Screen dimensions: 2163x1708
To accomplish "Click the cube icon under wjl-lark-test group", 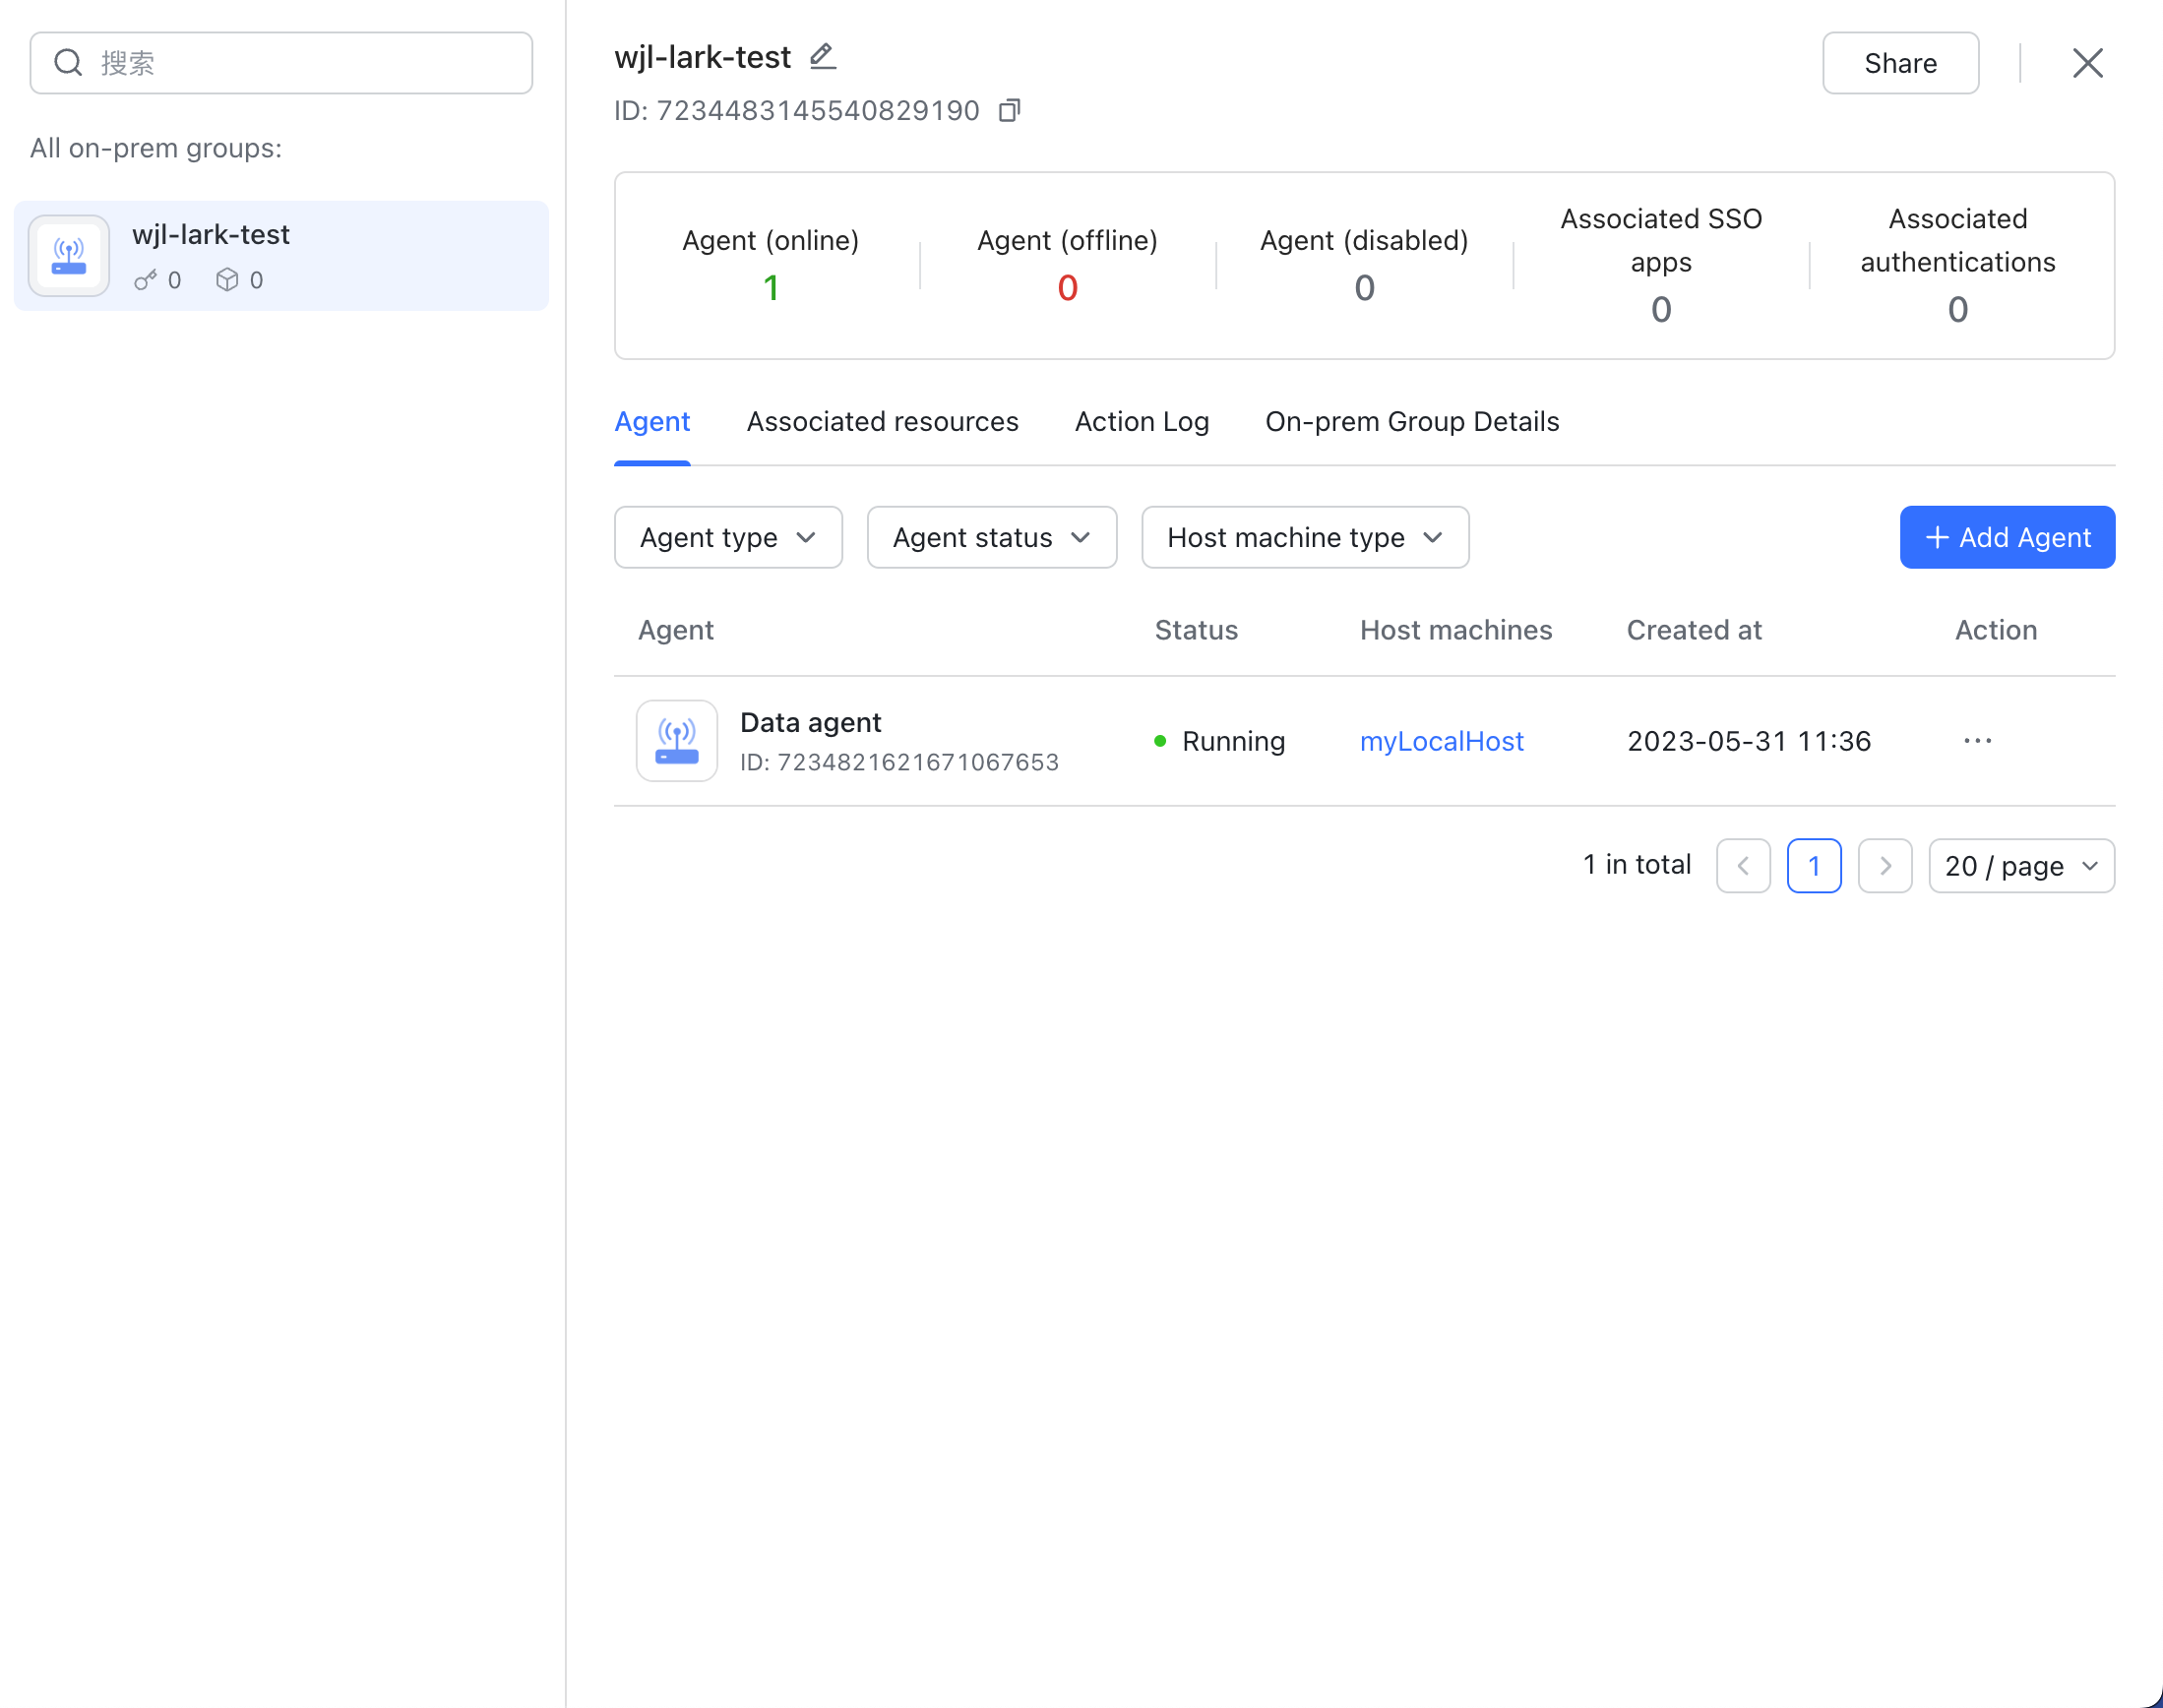I will pyautogui.click(x=227, y=280).
